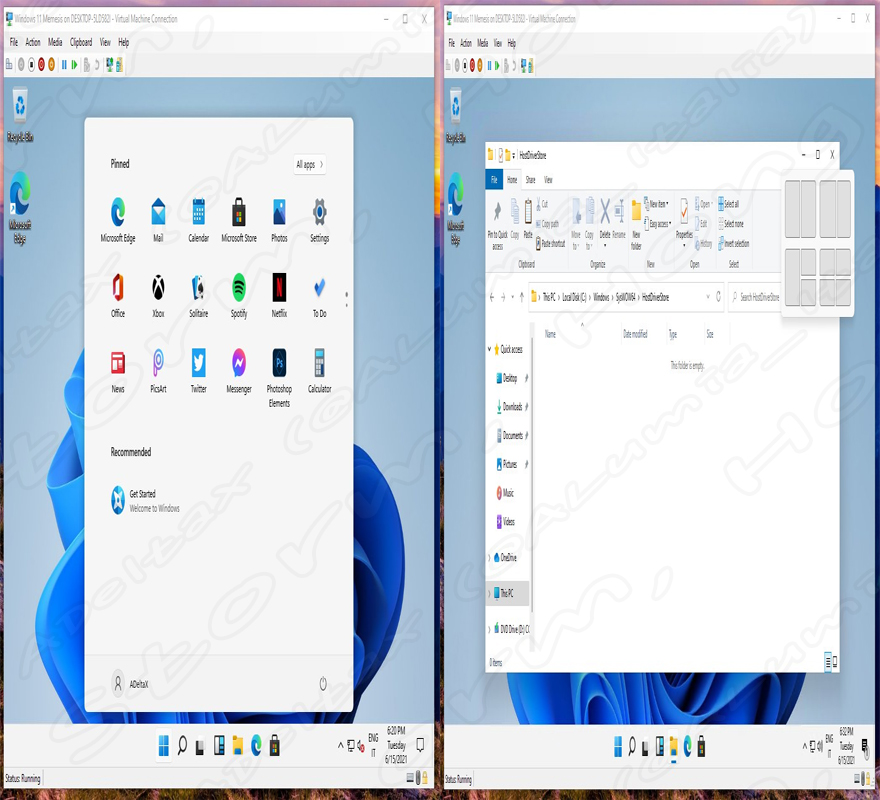Click Windows in the address breadcrumb

click(601, 297)
